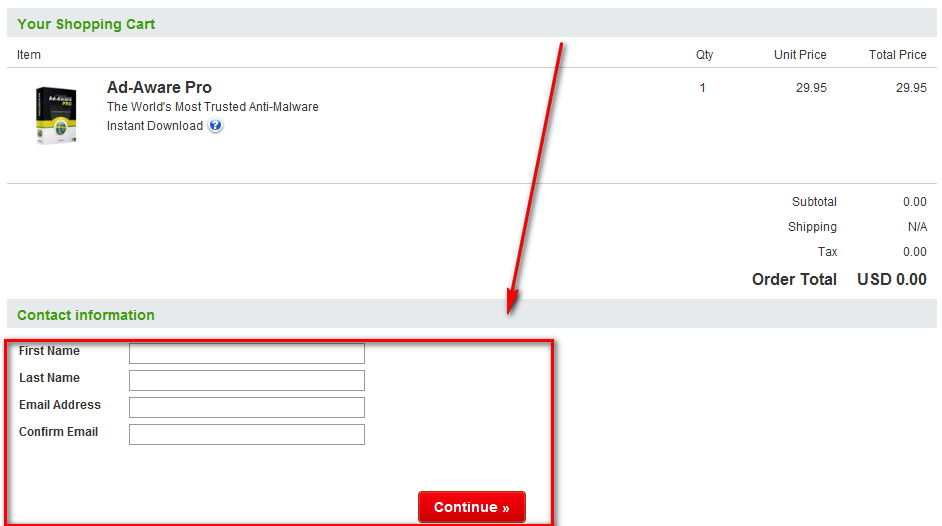Screen dimensions: 942x526
Task: Click the quantity value 1
Action: 702,88
